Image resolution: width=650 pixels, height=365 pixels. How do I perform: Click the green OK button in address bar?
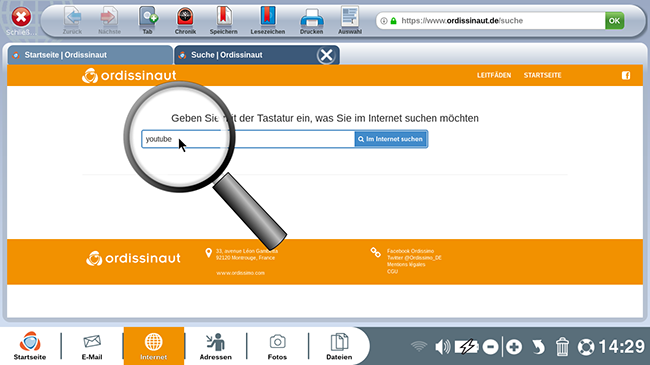point(614,21)
